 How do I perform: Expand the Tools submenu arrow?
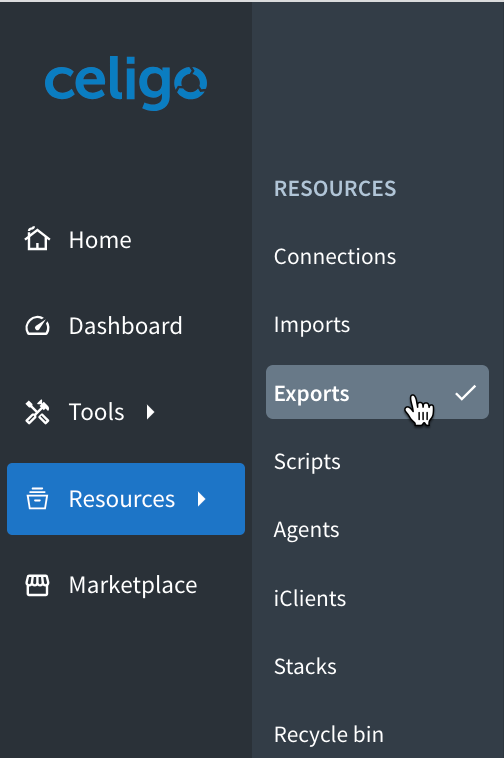pyautogui.click(x=151, y=412)
